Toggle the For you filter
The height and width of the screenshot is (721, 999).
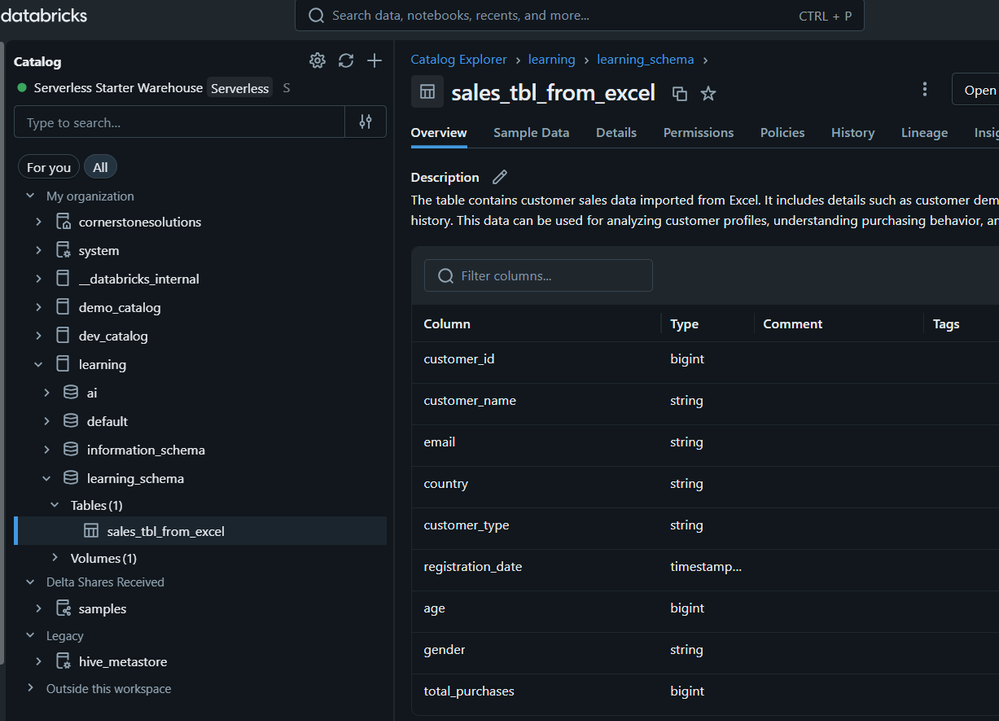coord(48,167)
